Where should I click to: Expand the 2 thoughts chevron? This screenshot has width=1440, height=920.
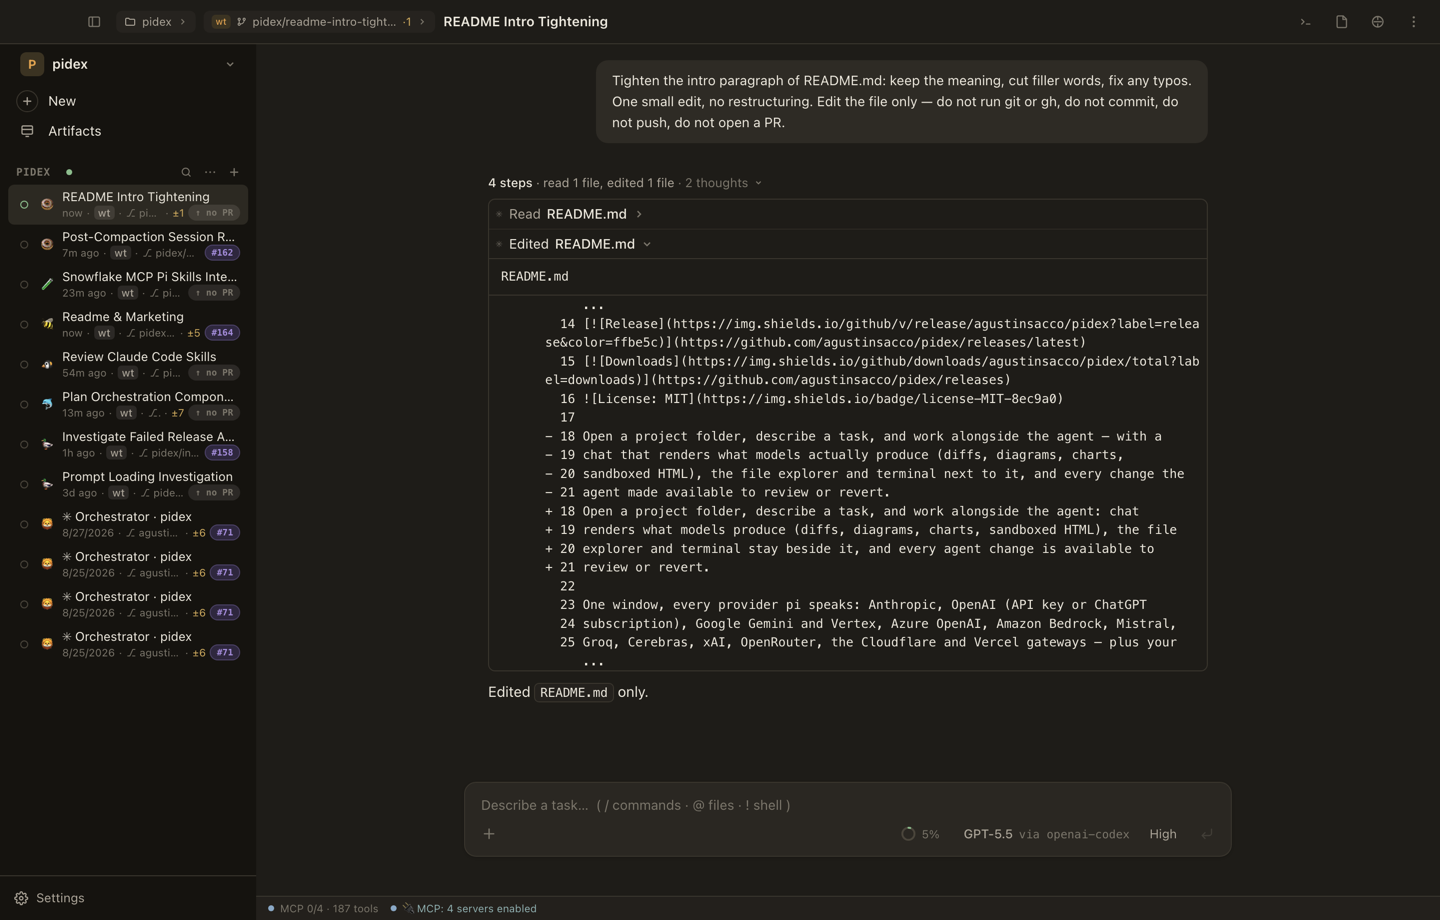coord(758,183)
